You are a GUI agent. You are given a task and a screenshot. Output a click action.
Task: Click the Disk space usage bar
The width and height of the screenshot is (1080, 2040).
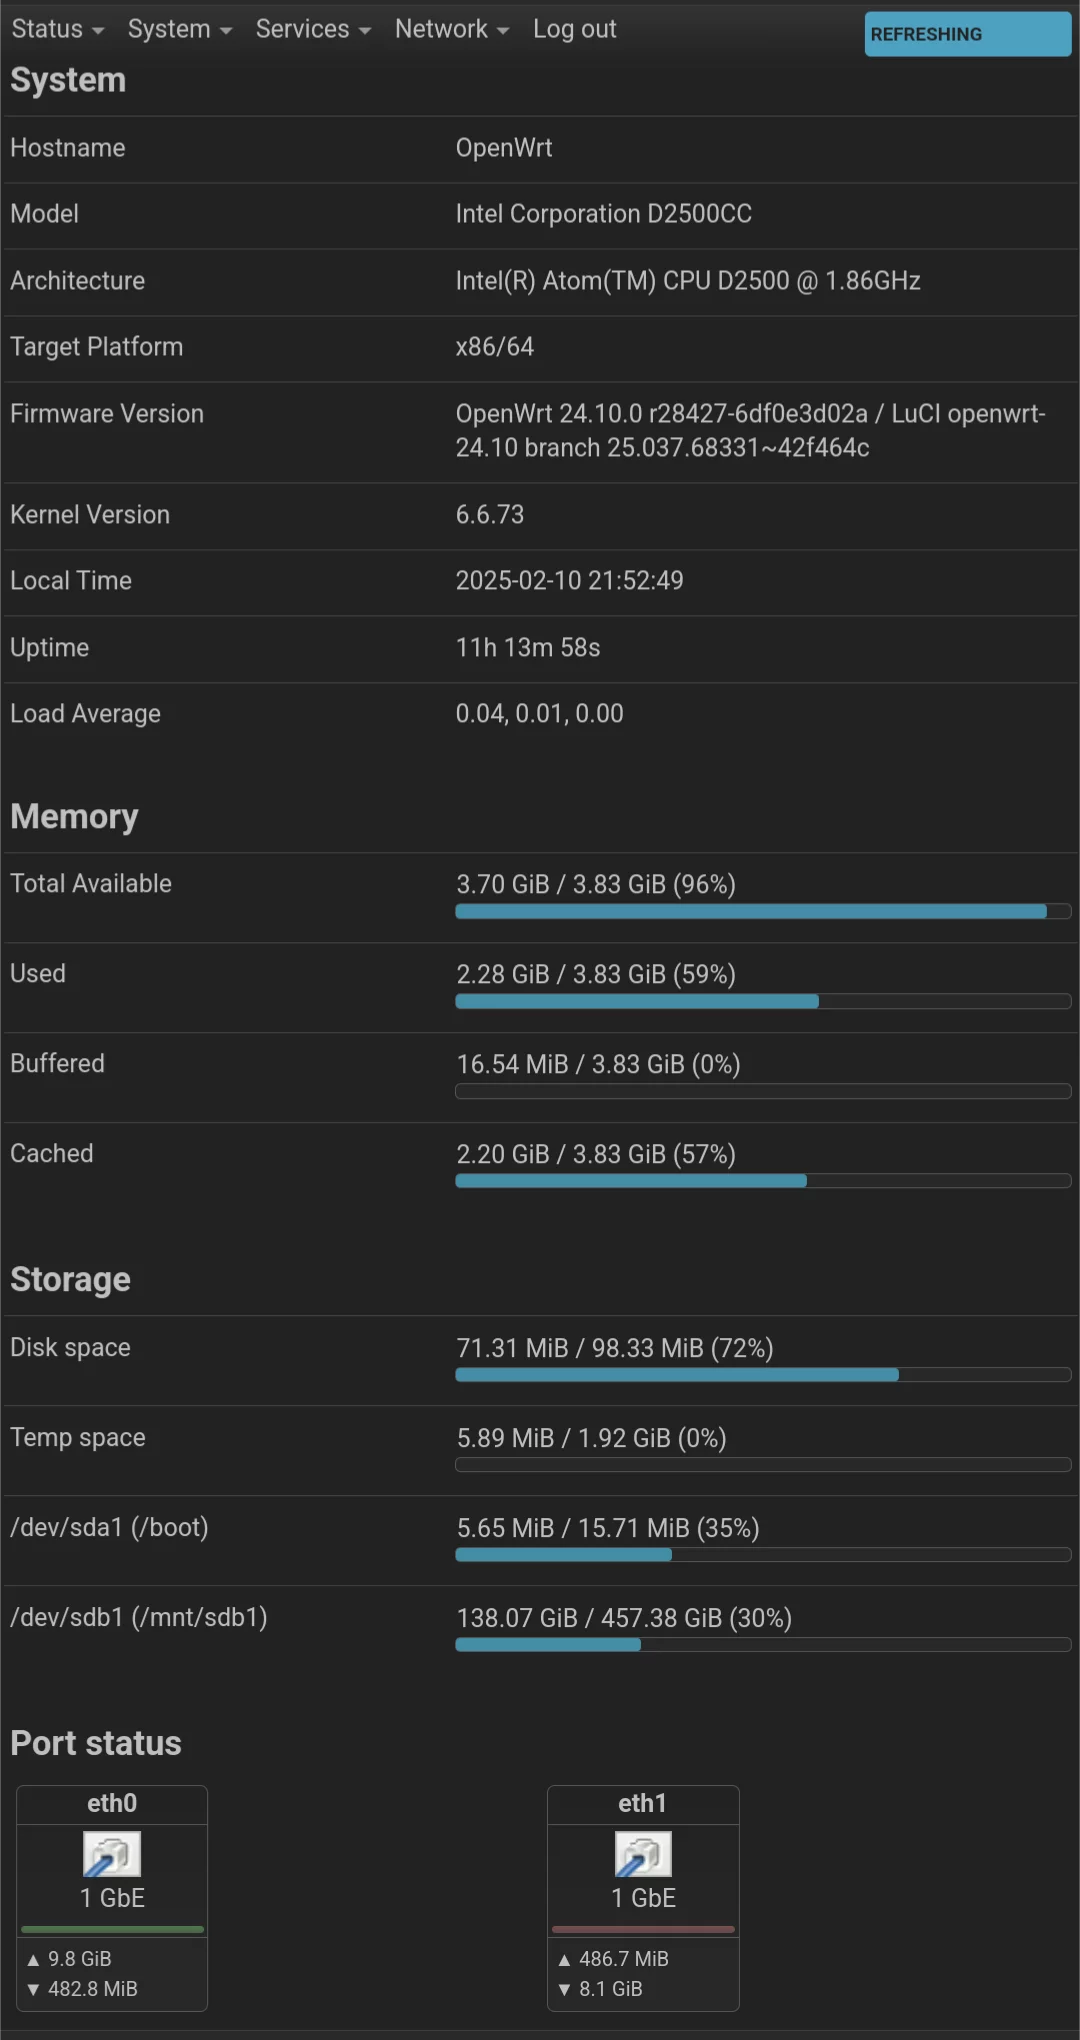[x=763, y=1375]
